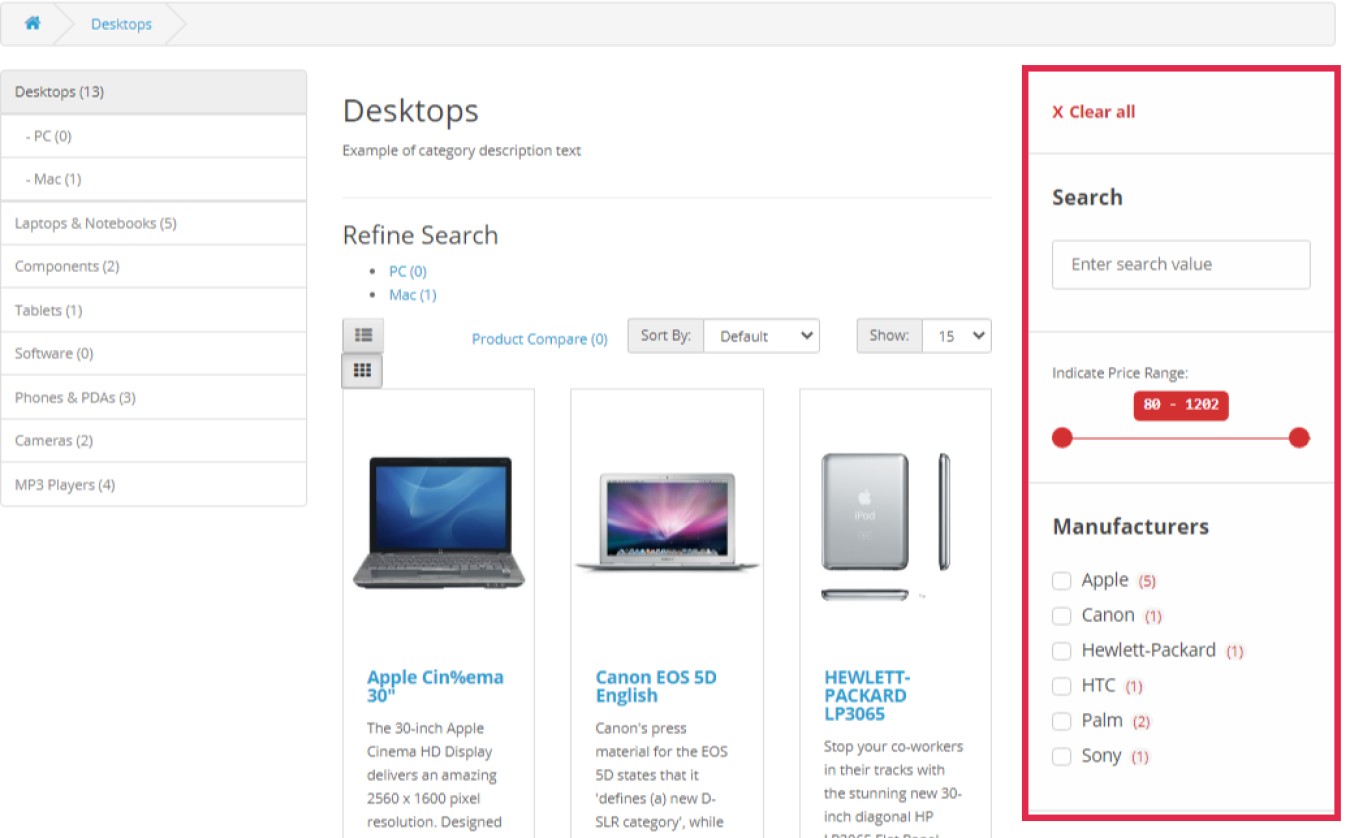
Task: Open the Show items count dropdown
Action: coord(956,336)
